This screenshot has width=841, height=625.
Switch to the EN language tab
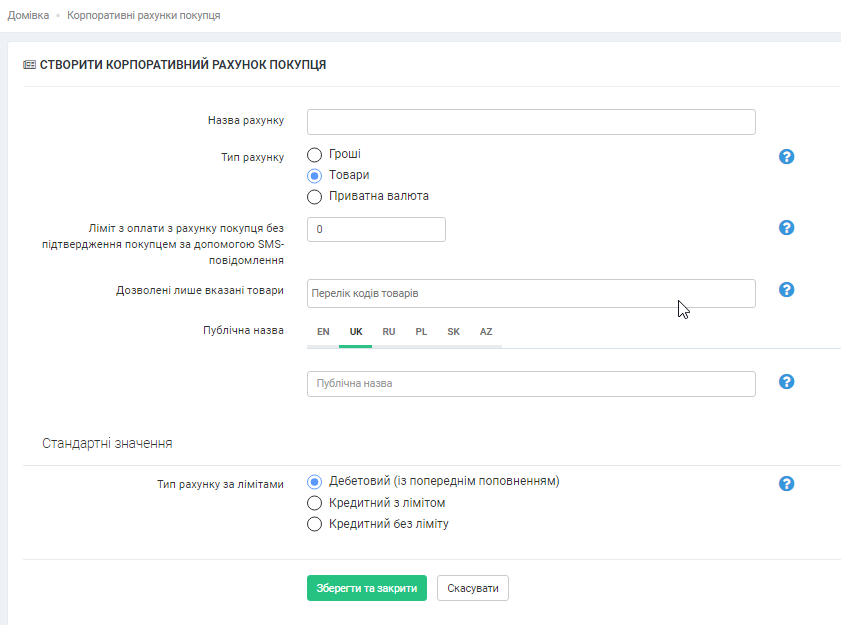point(323,332)
